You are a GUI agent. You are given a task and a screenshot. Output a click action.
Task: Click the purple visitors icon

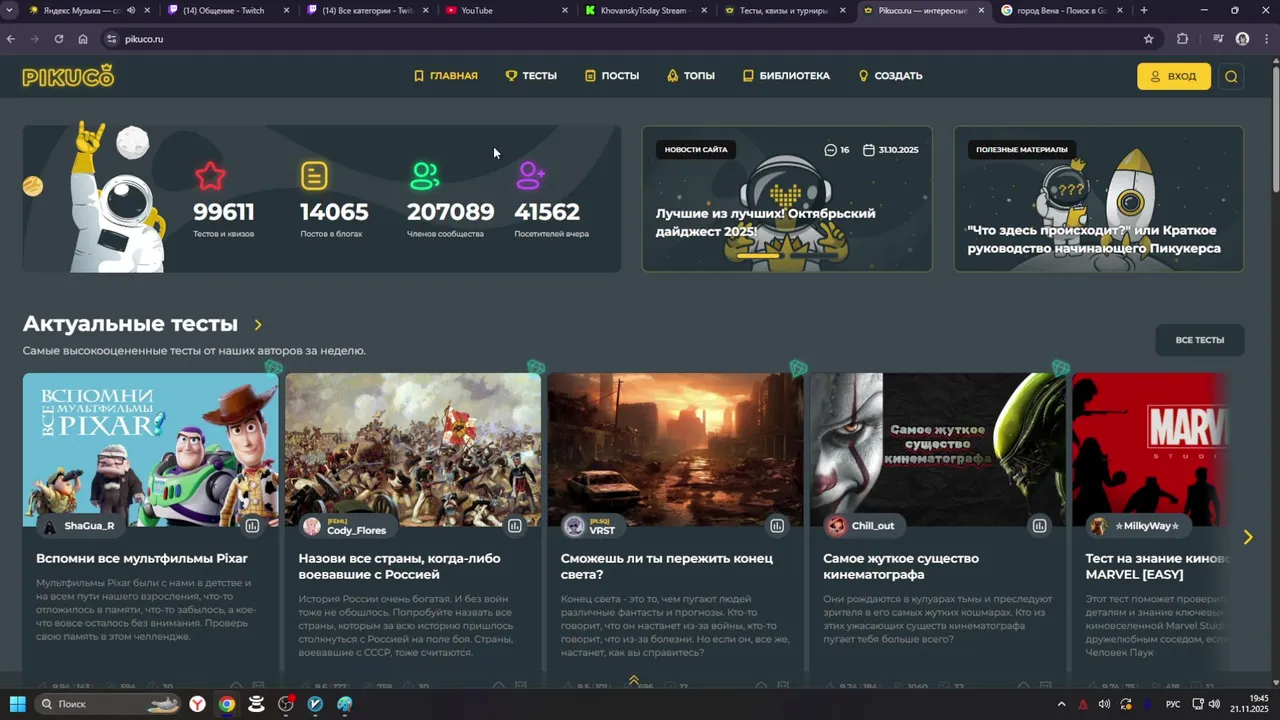click(x=530, y=176)
